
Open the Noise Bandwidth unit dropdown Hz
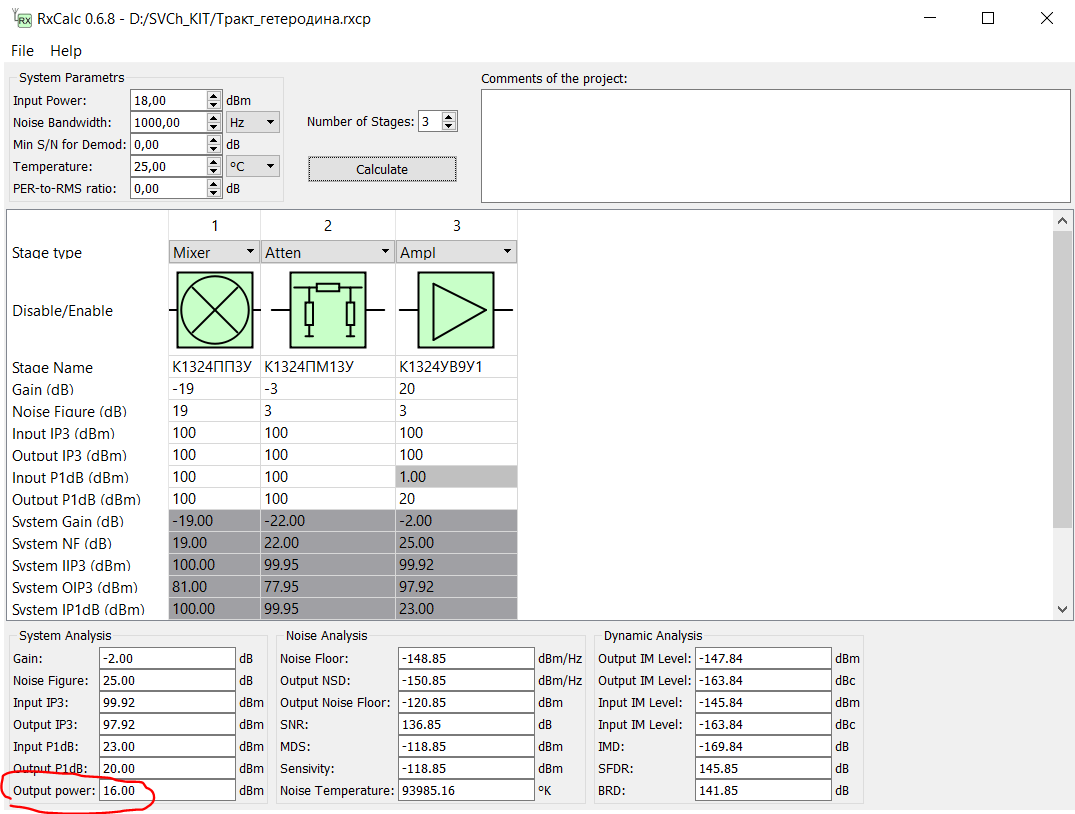pyautogui.click(x=252, y=123)
